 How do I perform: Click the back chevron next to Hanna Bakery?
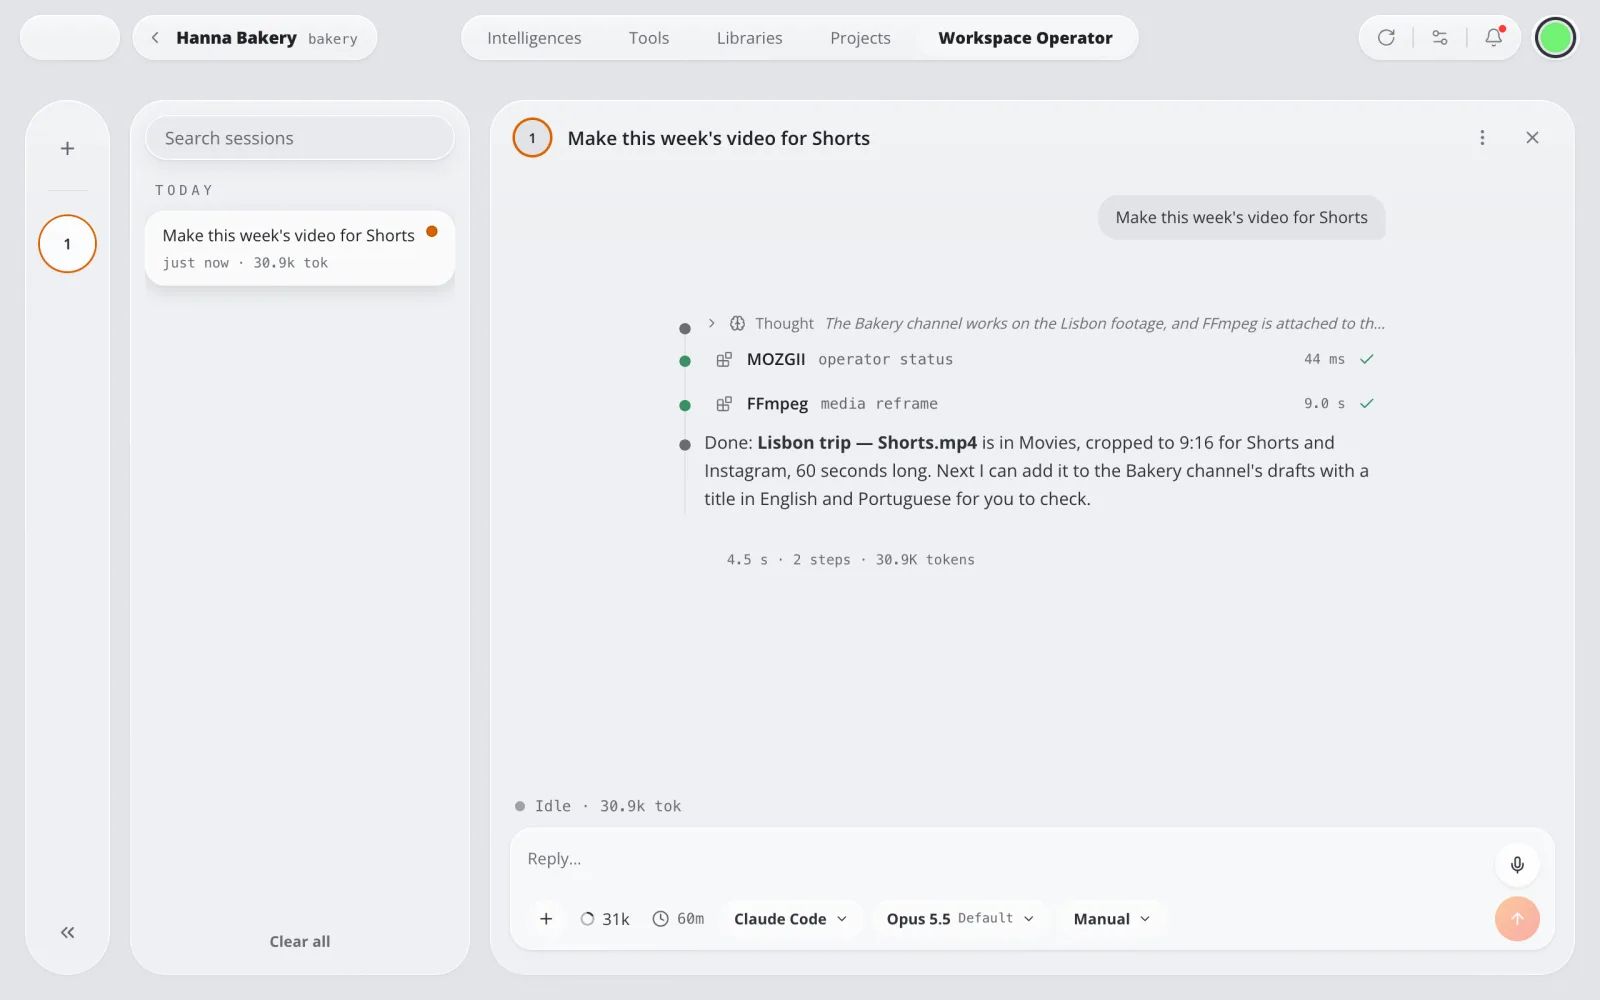point(155,38)
